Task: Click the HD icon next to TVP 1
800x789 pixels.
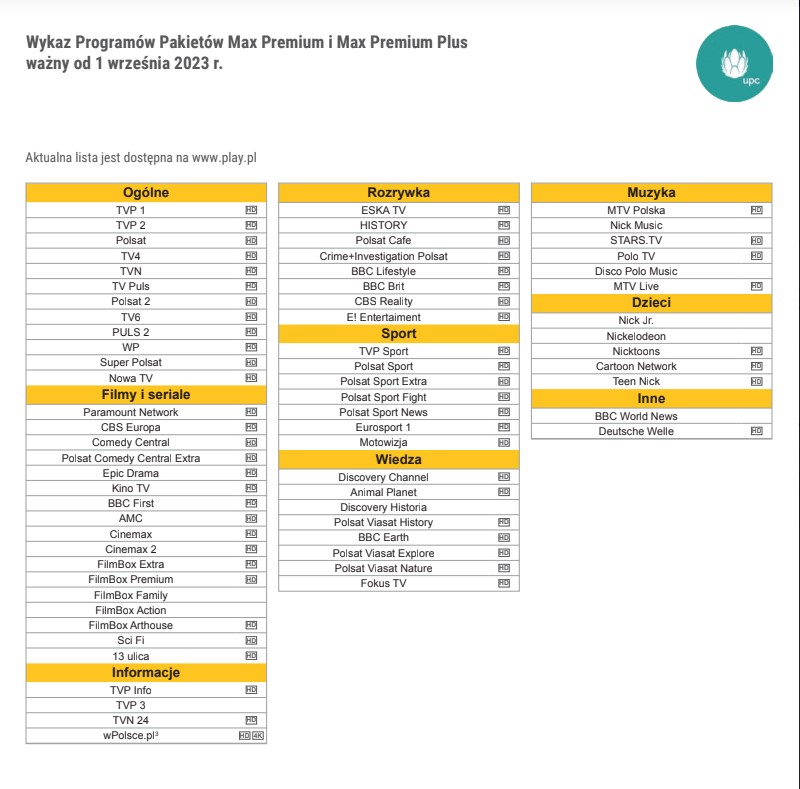Action: 251,210
